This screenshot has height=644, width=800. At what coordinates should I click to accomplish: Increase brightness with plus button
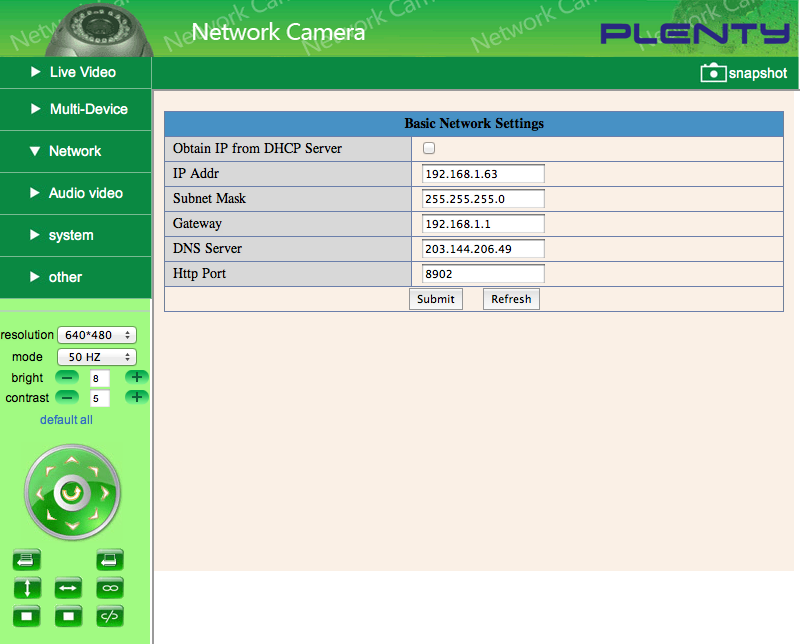point(137,377)
